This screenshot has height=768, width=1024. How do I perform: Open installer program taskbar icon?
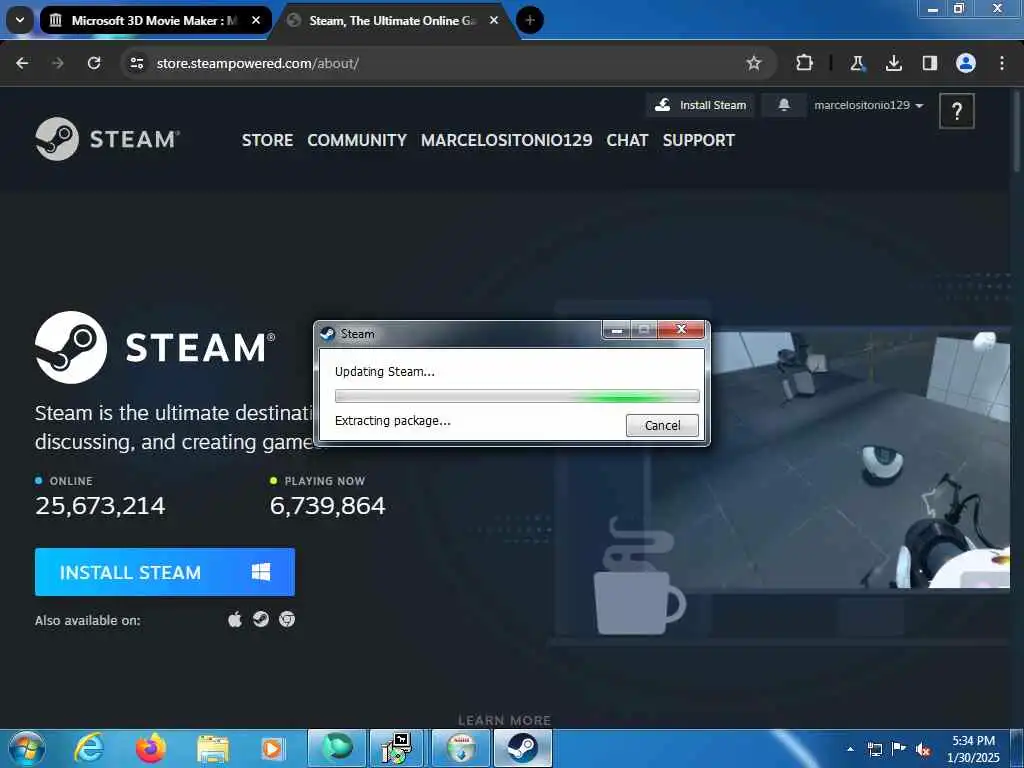tap(398, 748)
